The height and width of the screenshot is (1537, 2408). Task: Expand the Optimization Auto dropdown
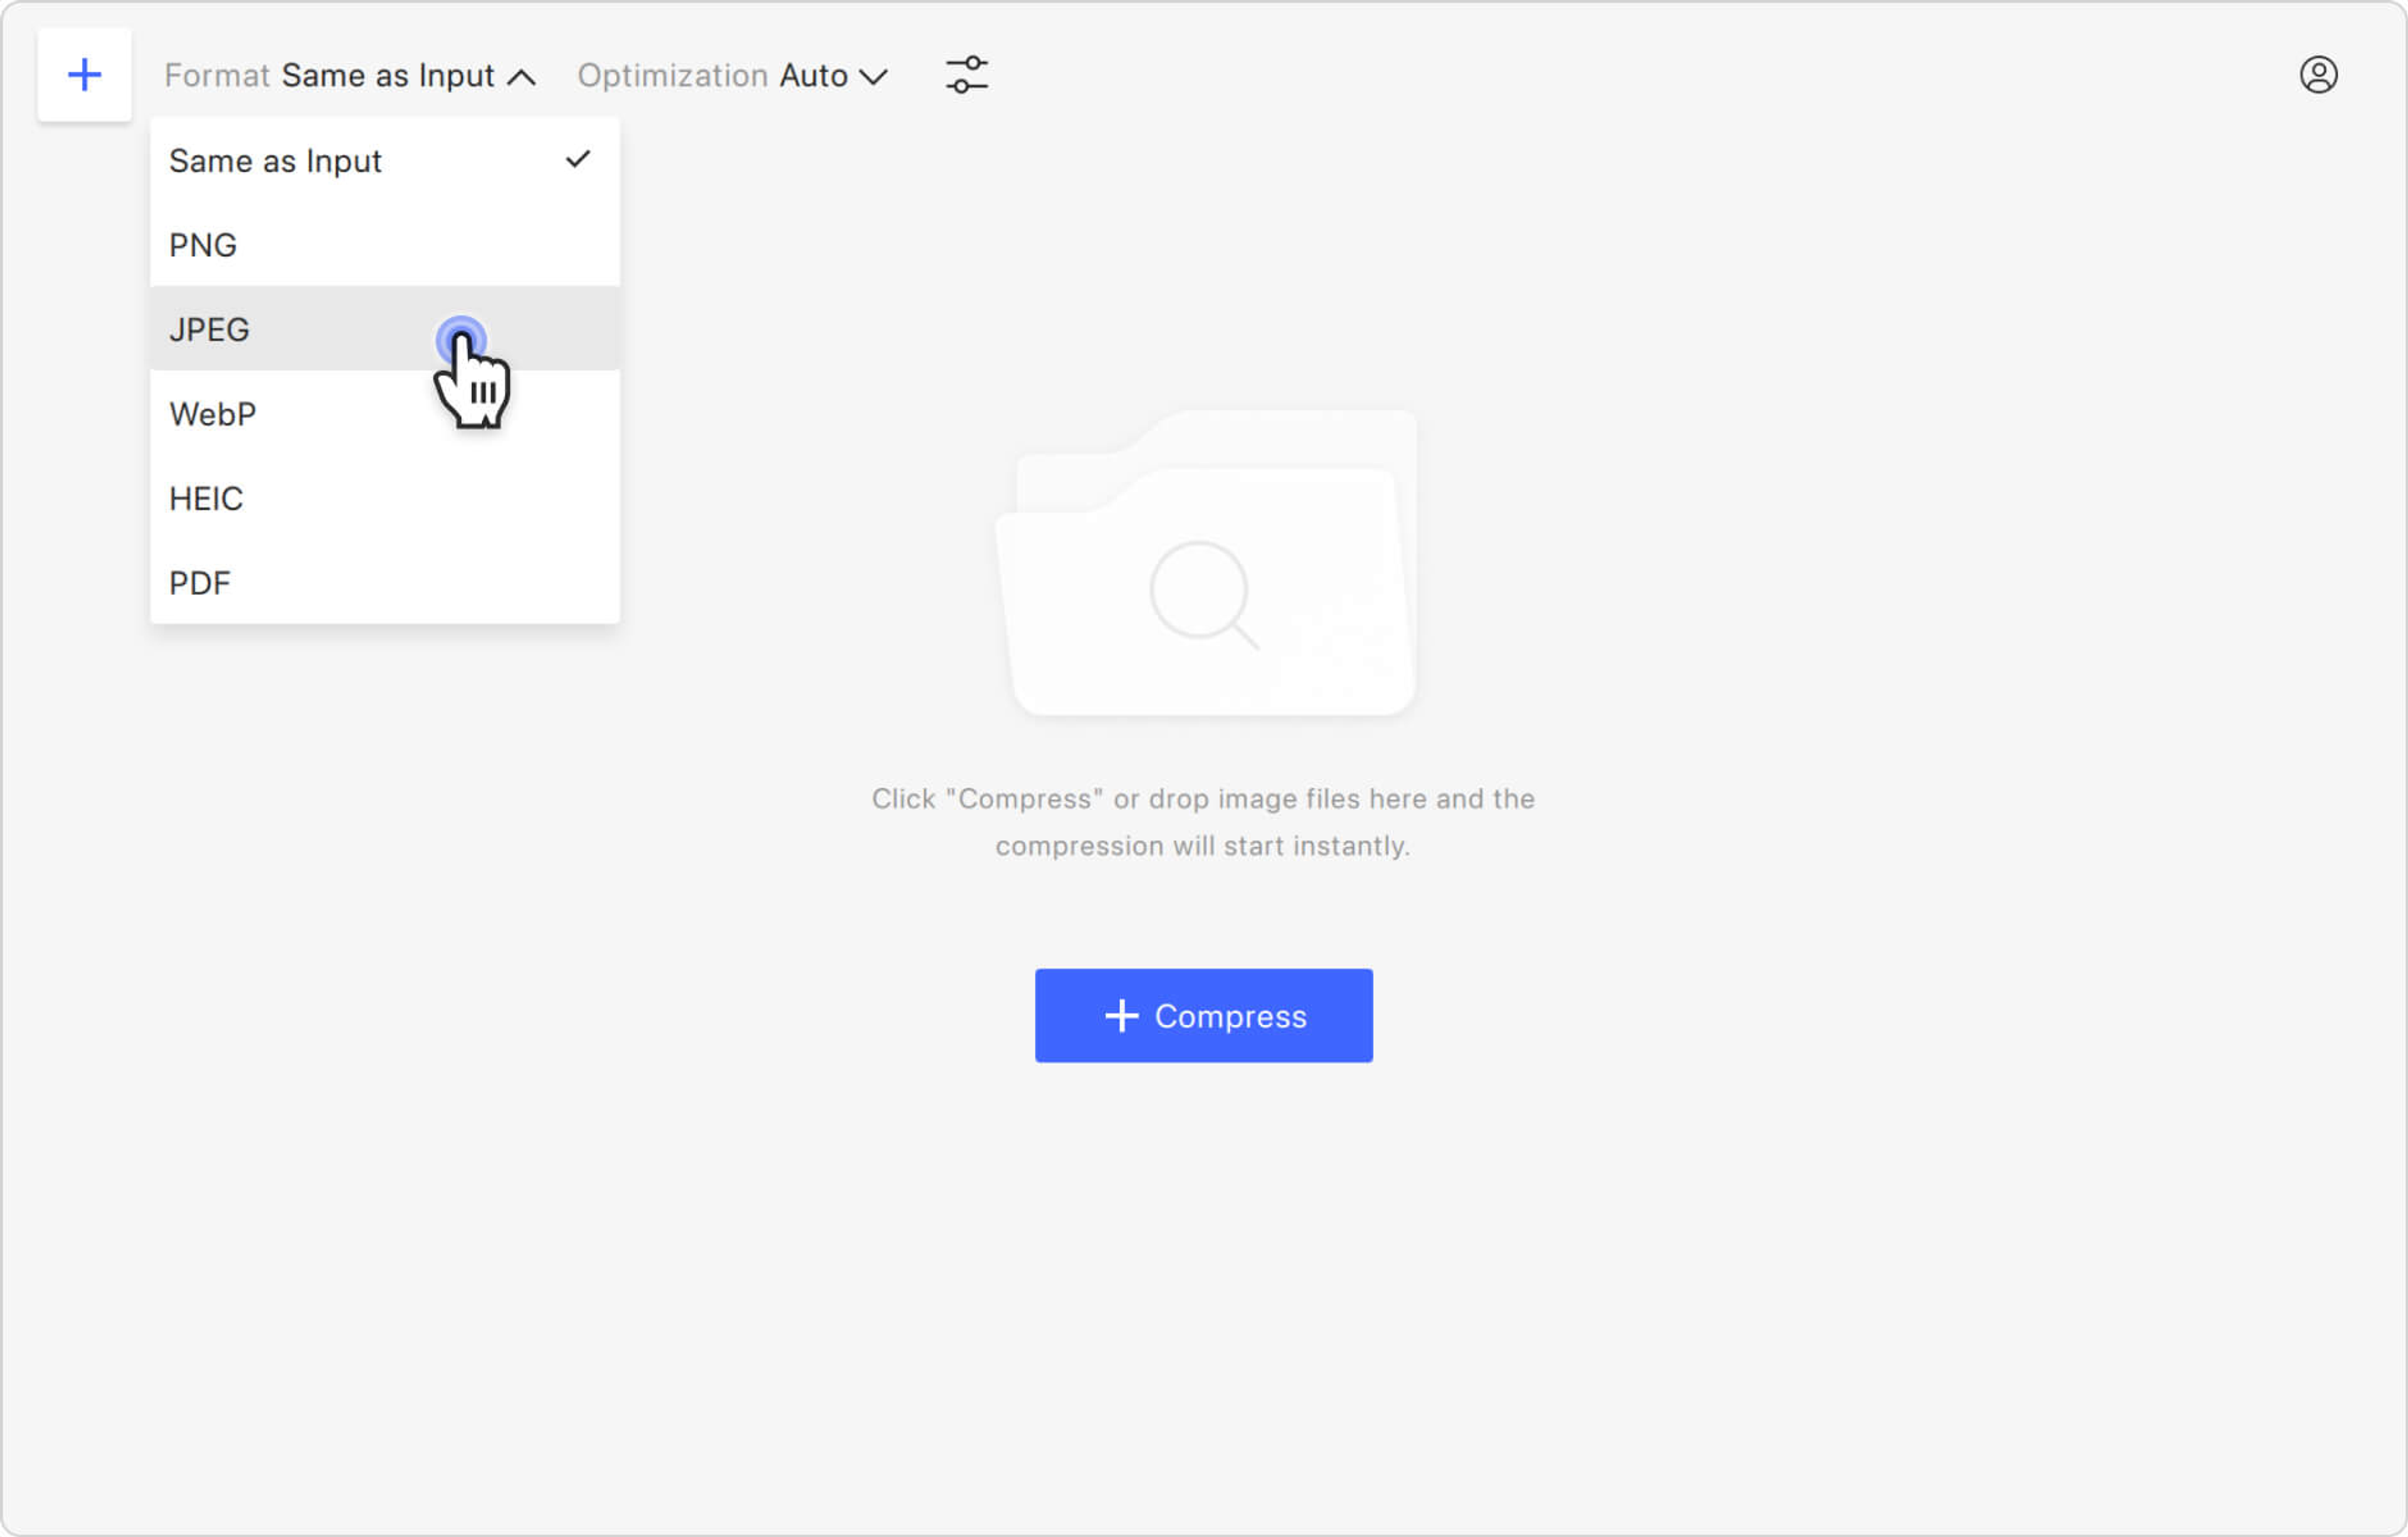[832, 76]
